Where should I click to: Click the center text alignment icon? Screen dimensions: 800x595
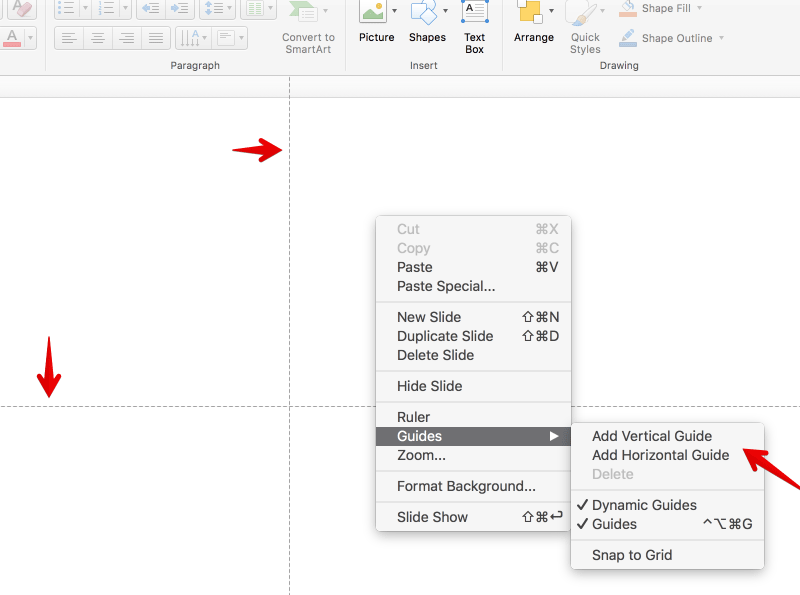tap(97, 39)
